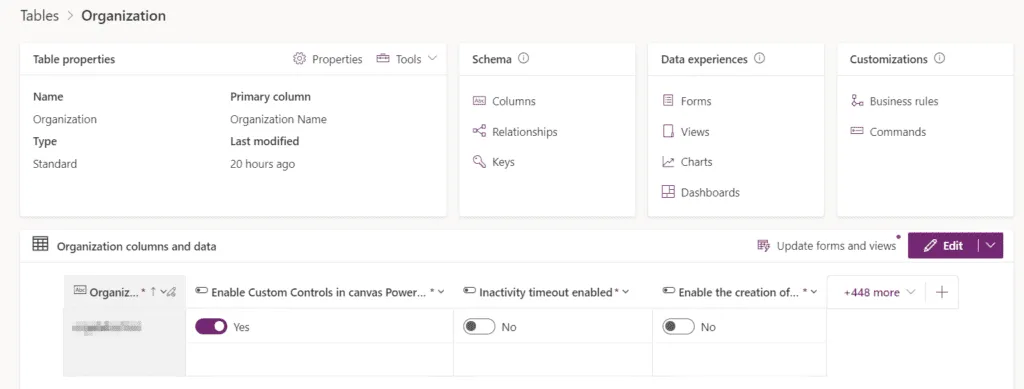Click the Charts icon
The height and width of the screenshot is (389, 1024).
(x=668, y=162)
